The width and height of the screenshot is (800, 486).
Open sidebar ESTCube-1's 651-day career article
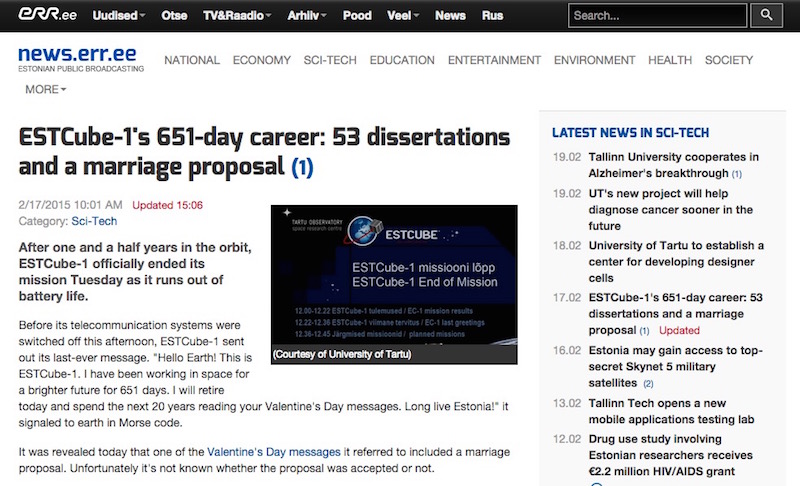click(x=676, y=314)
